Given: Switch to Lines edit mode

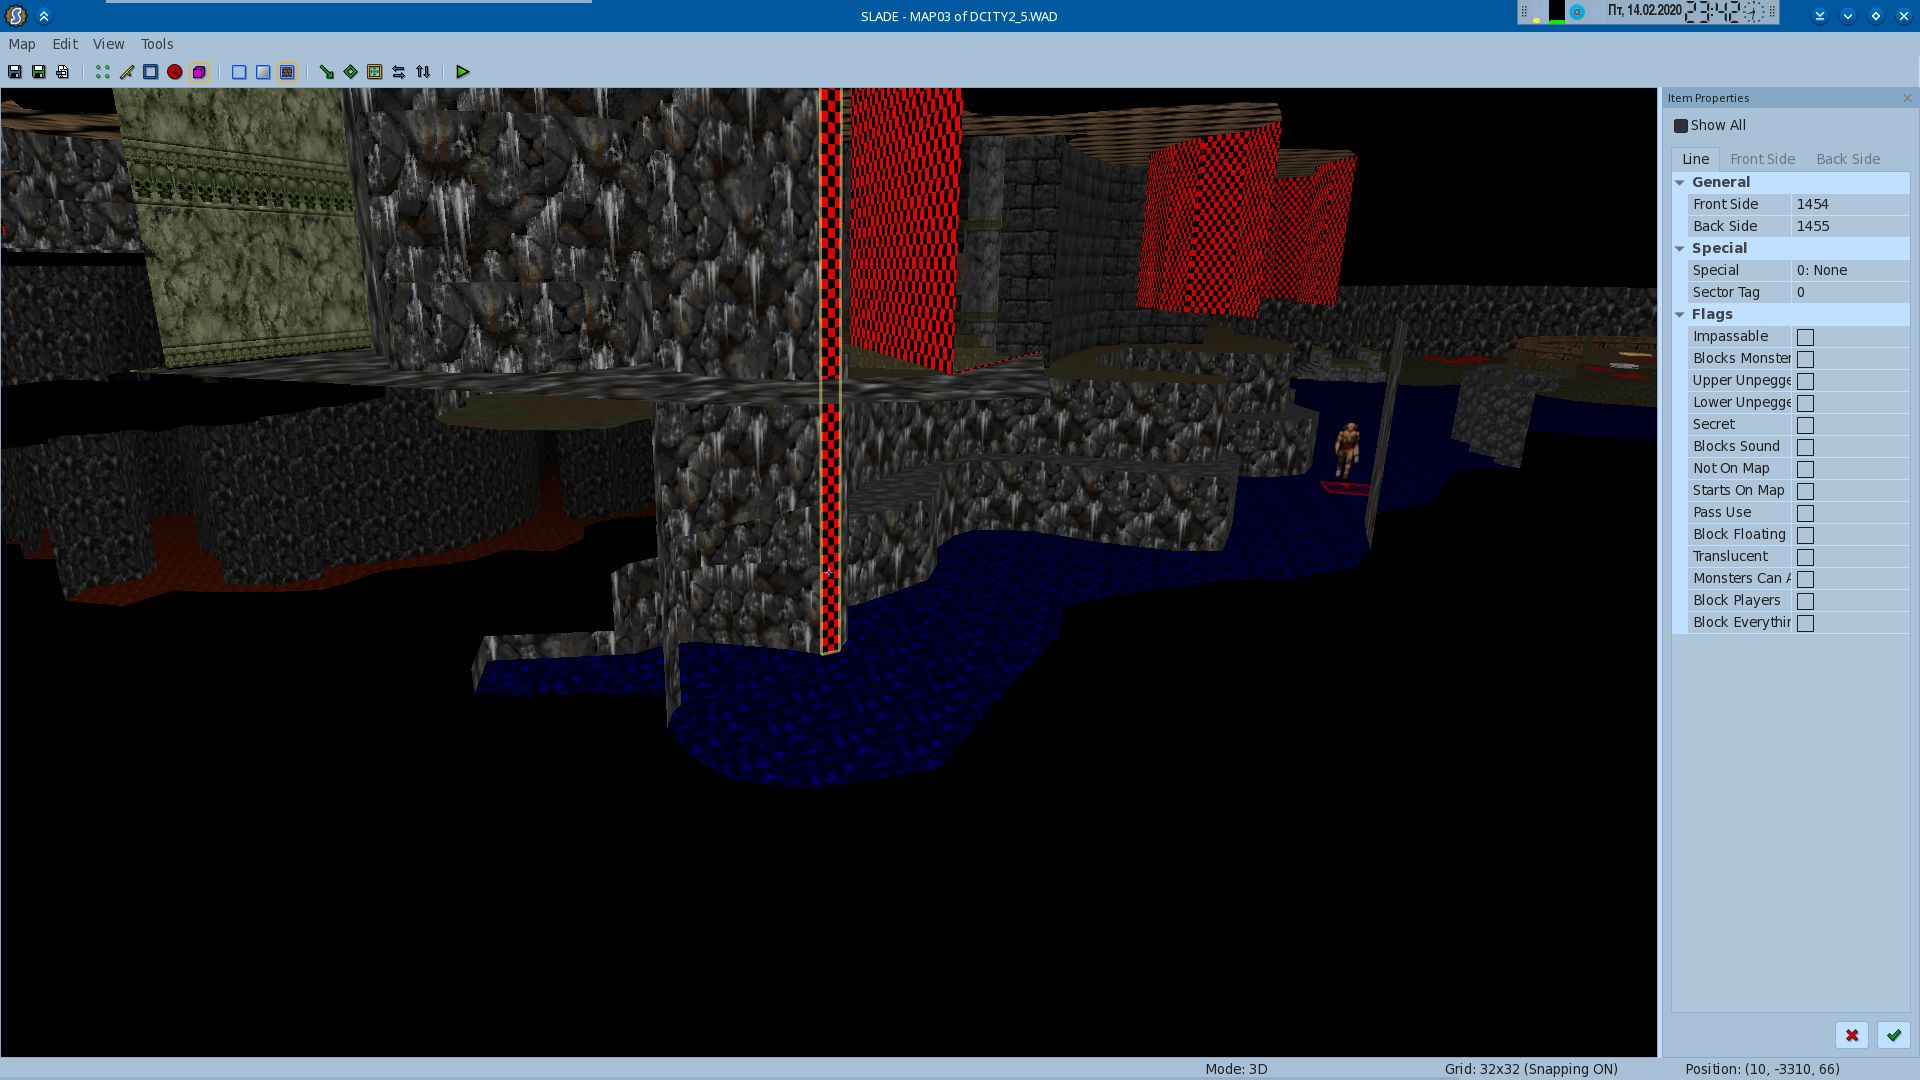Looking at the screenshot, I should click(x=127, y=72).
